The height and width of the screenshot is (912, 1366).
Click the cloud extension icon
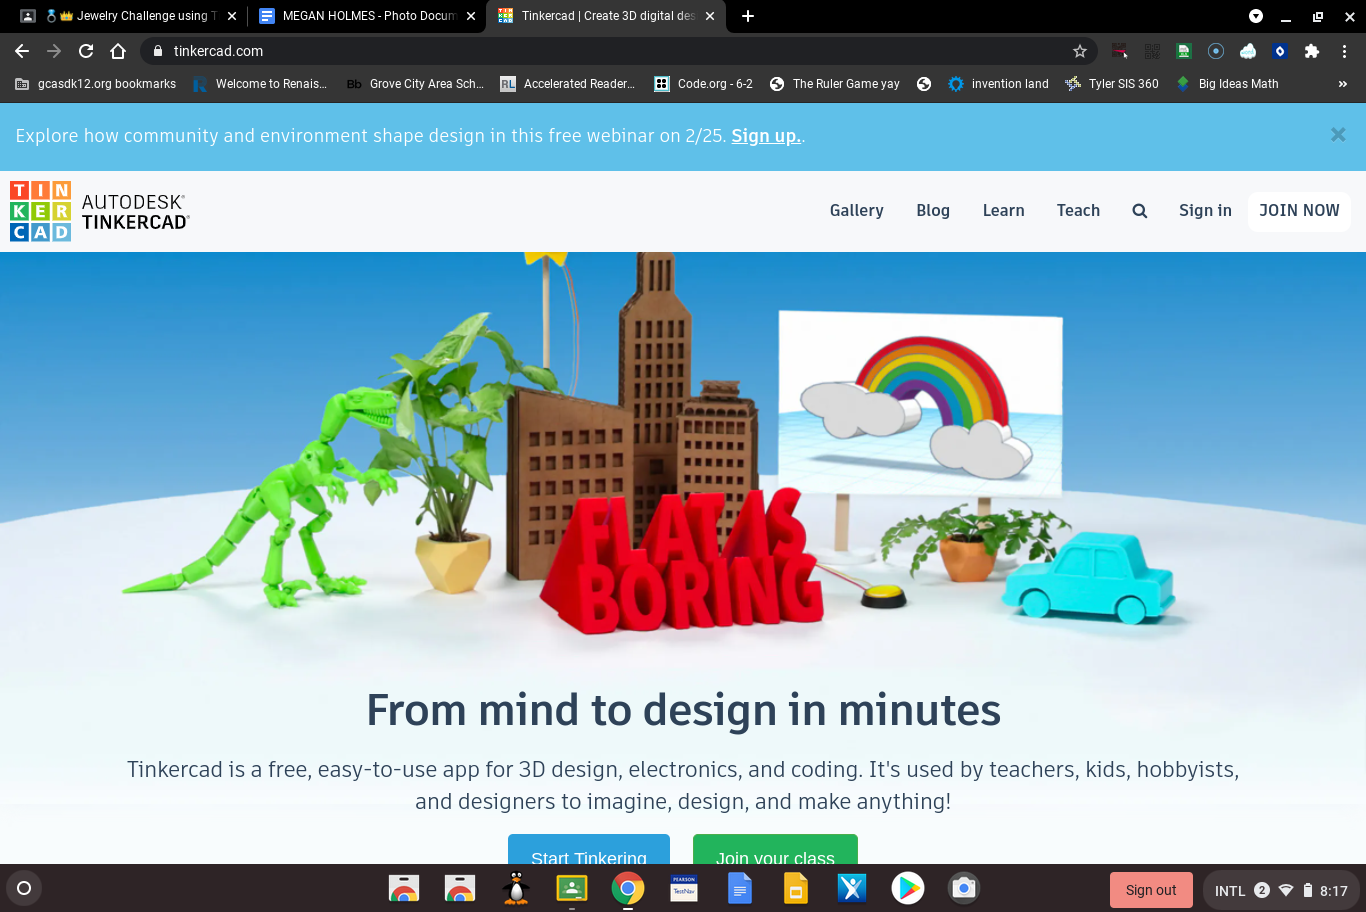(x=1248, y=51)
